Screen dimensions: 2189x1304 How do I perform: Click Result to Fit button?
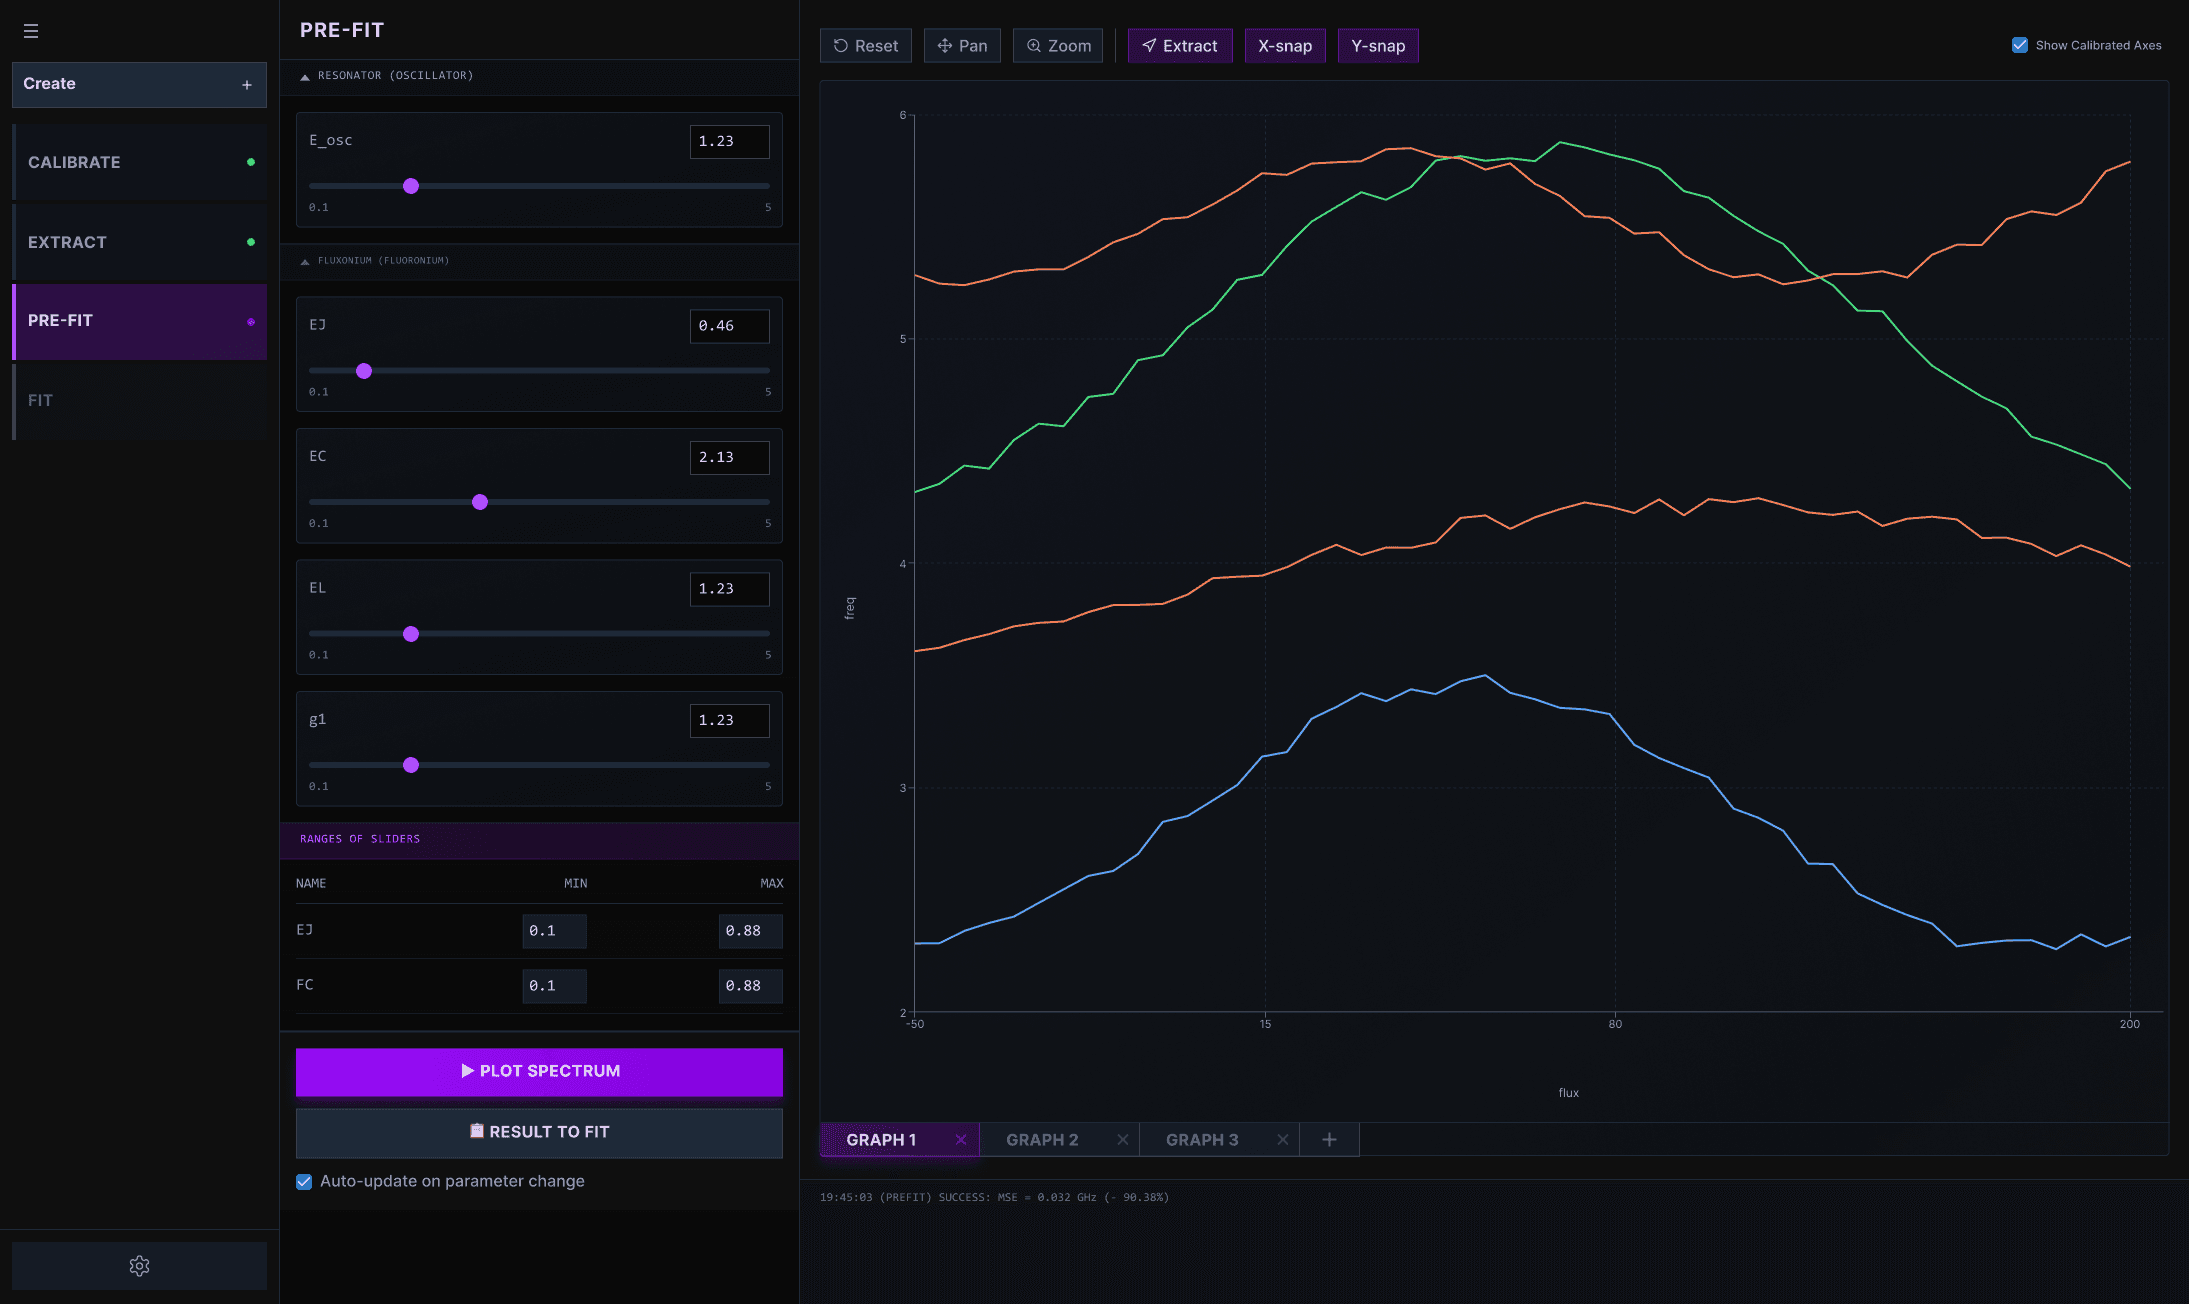(x=539, y=1132)
